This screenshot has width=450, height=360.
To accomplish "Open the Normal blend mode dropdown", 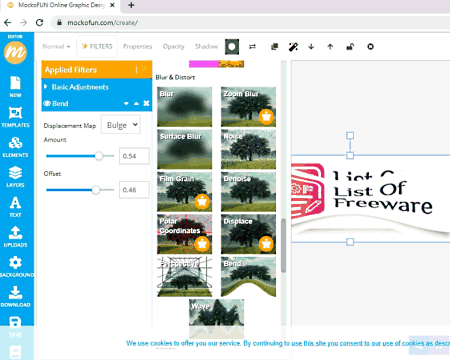I will click(56, 47).
